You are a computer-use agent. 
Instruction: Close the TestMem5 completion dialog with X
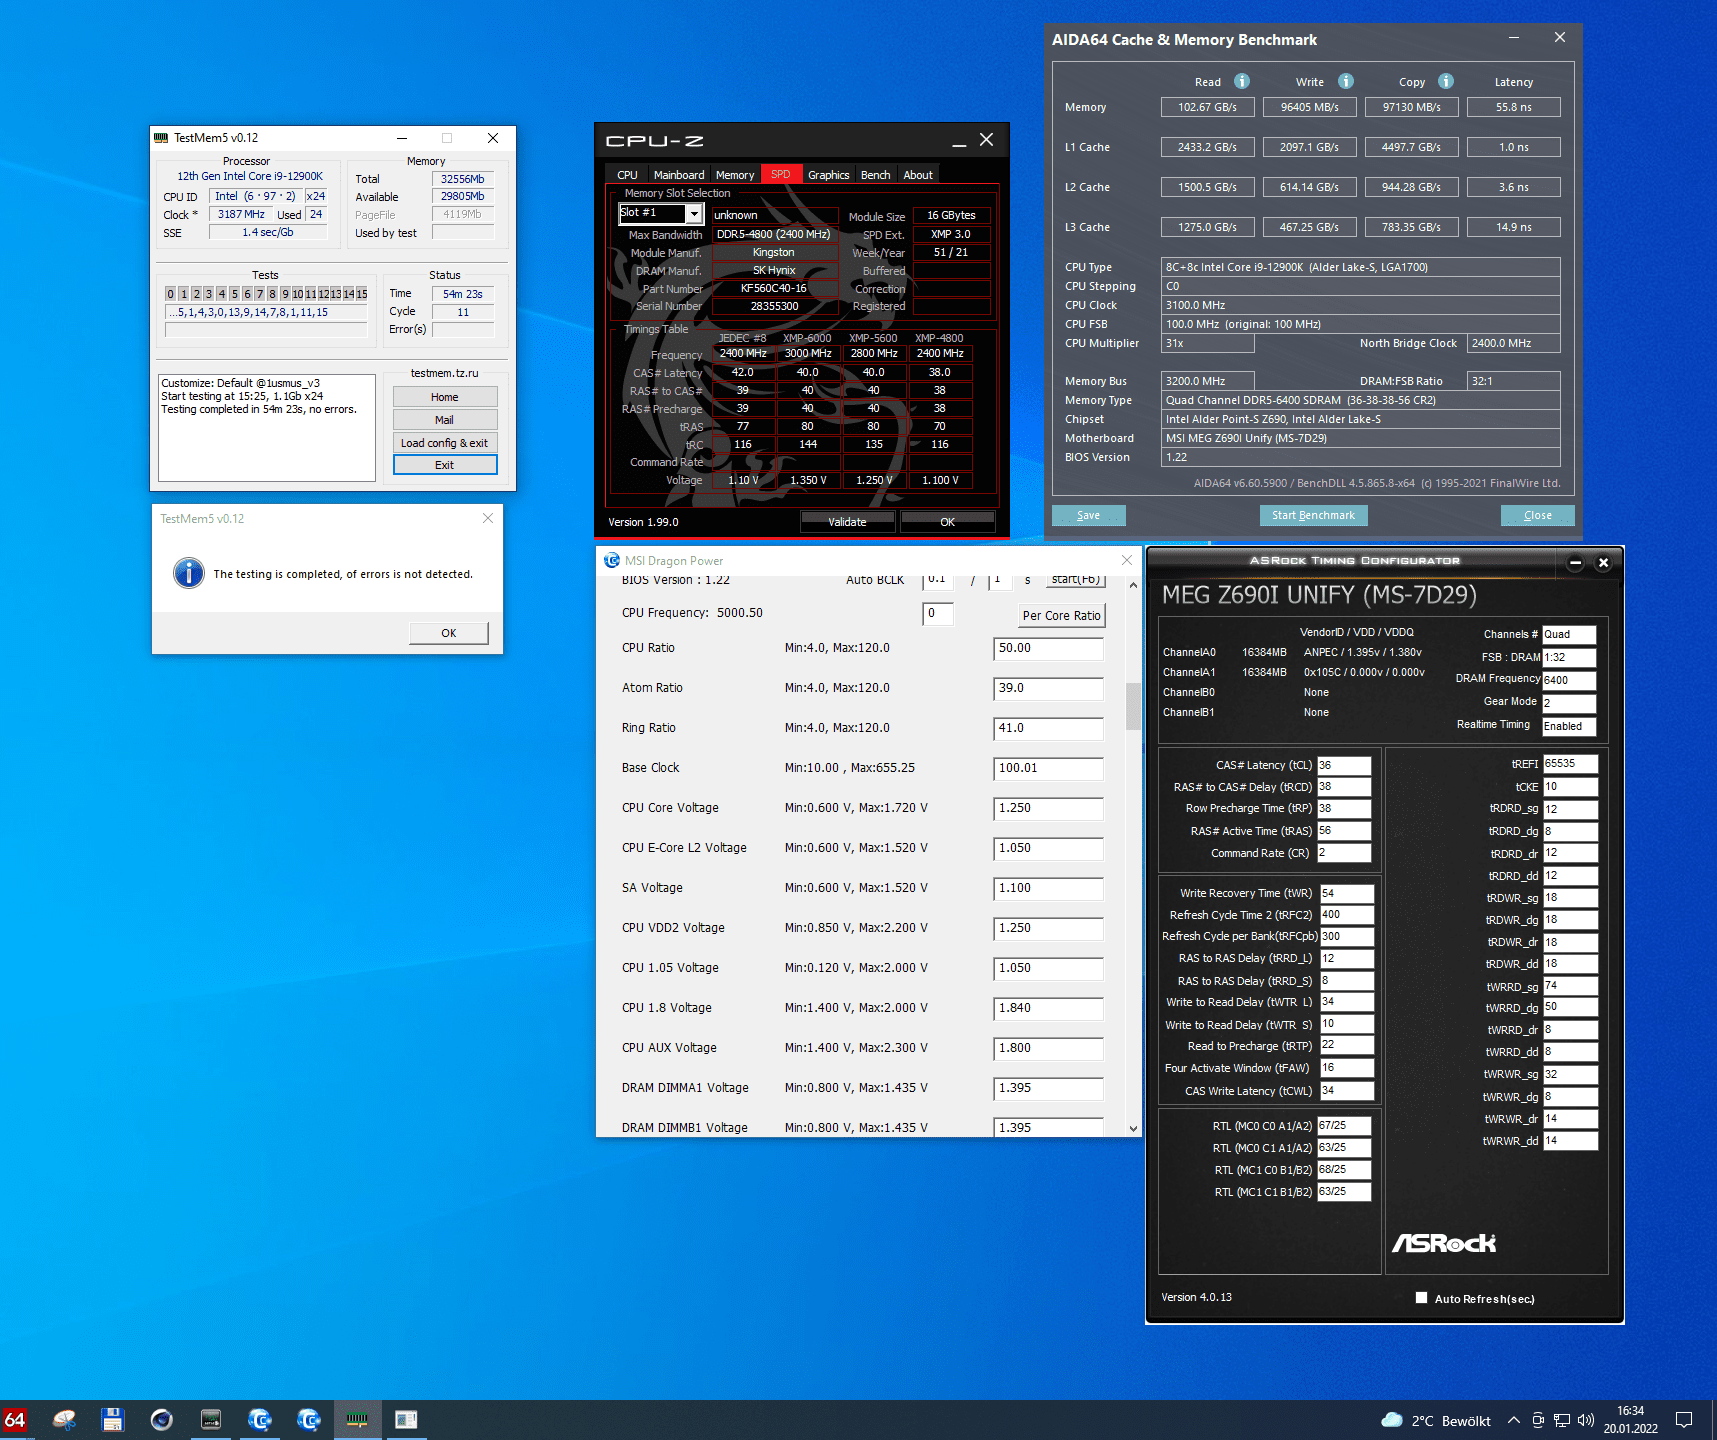[488, 518]
